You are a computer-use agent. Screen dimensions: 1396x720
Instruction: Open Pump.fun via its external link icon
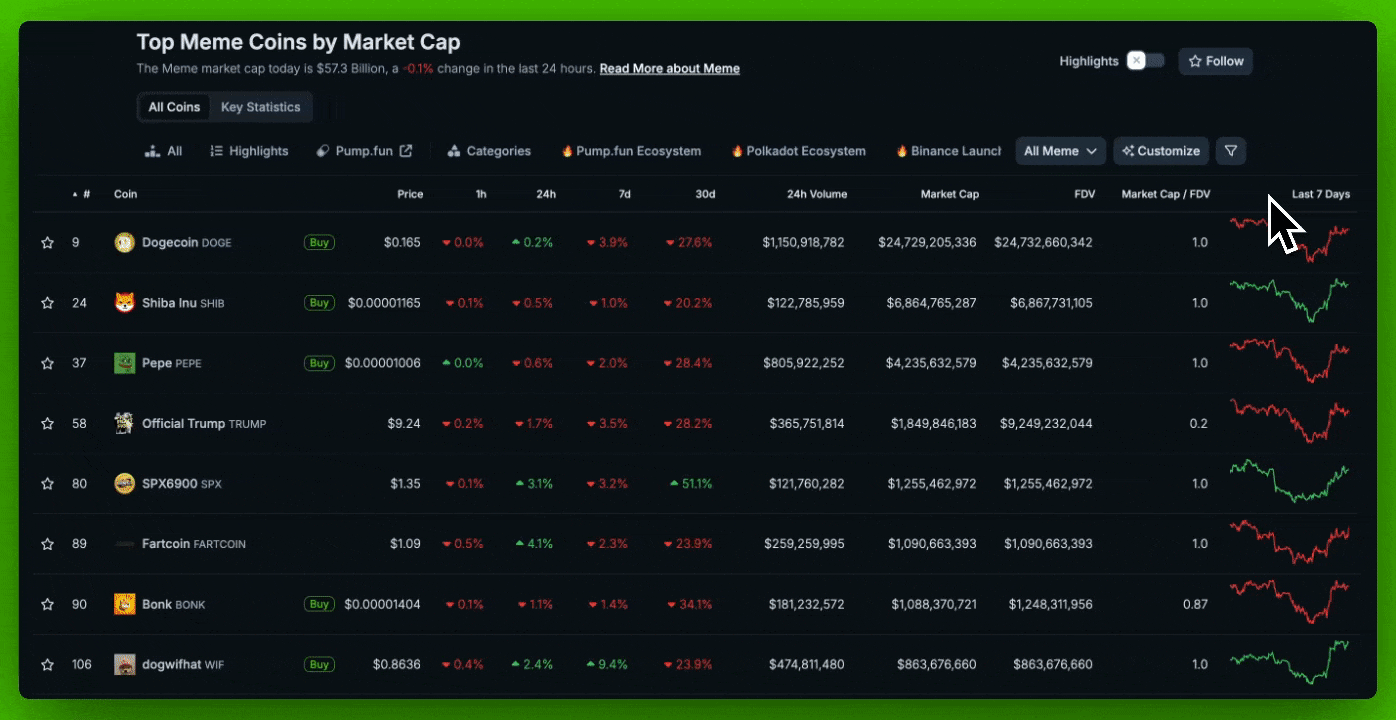point(404,150)
